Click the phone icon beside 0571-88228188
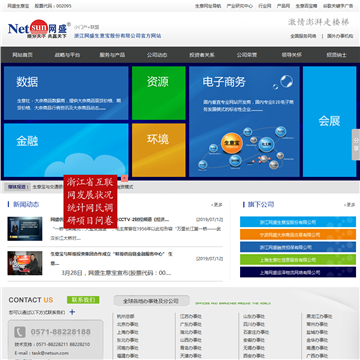 tap(20, 332)
